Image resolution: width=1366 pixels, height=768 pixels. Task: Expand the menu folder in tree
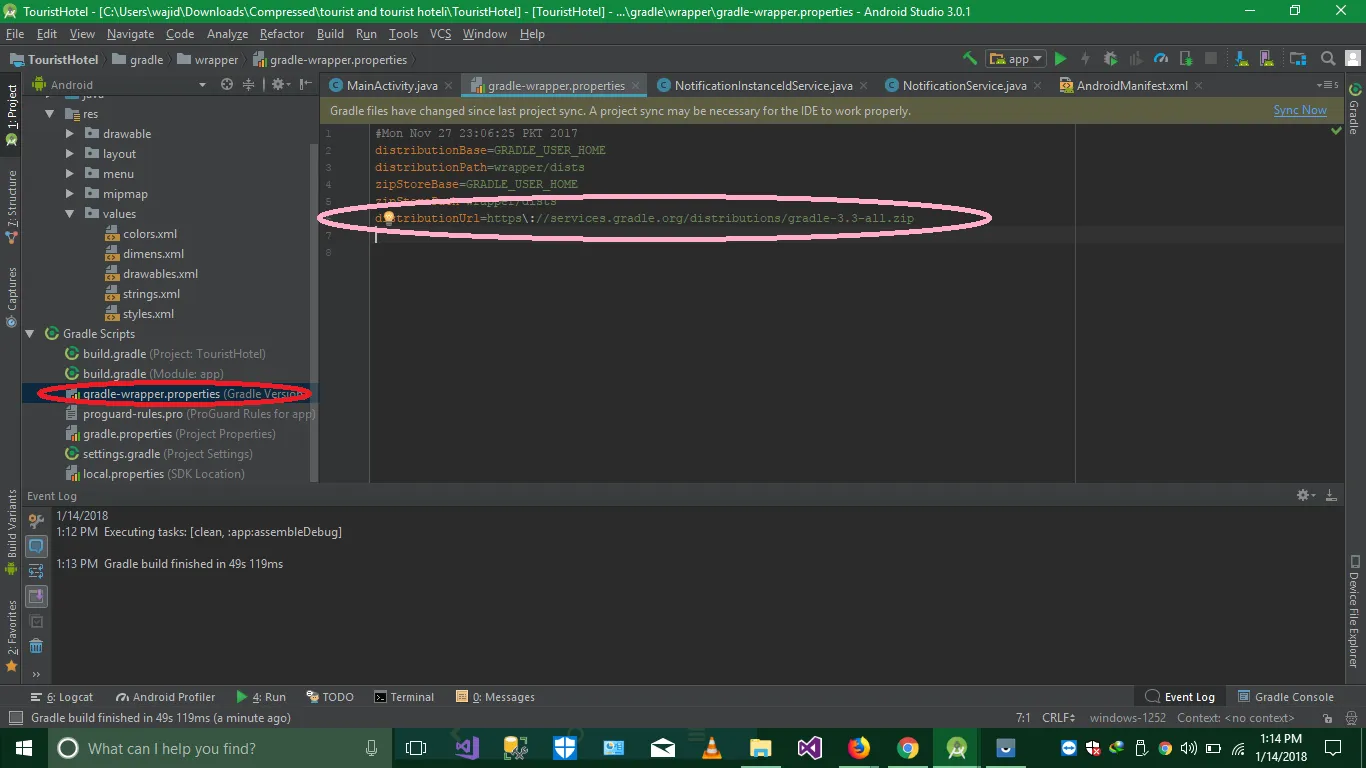(x=69, y=174)
